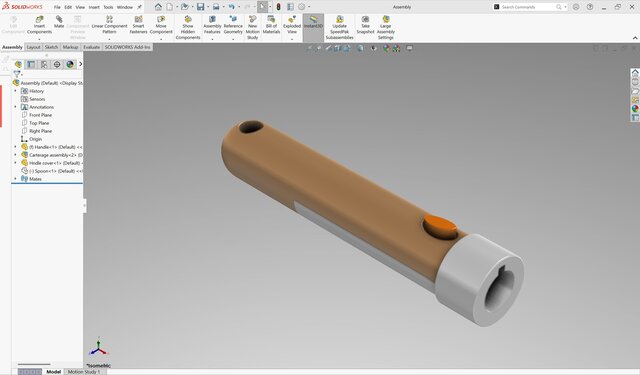The height and width of the screenshot is (375, 640).
Task: Open the File menu
Action: tap(57, 7)
